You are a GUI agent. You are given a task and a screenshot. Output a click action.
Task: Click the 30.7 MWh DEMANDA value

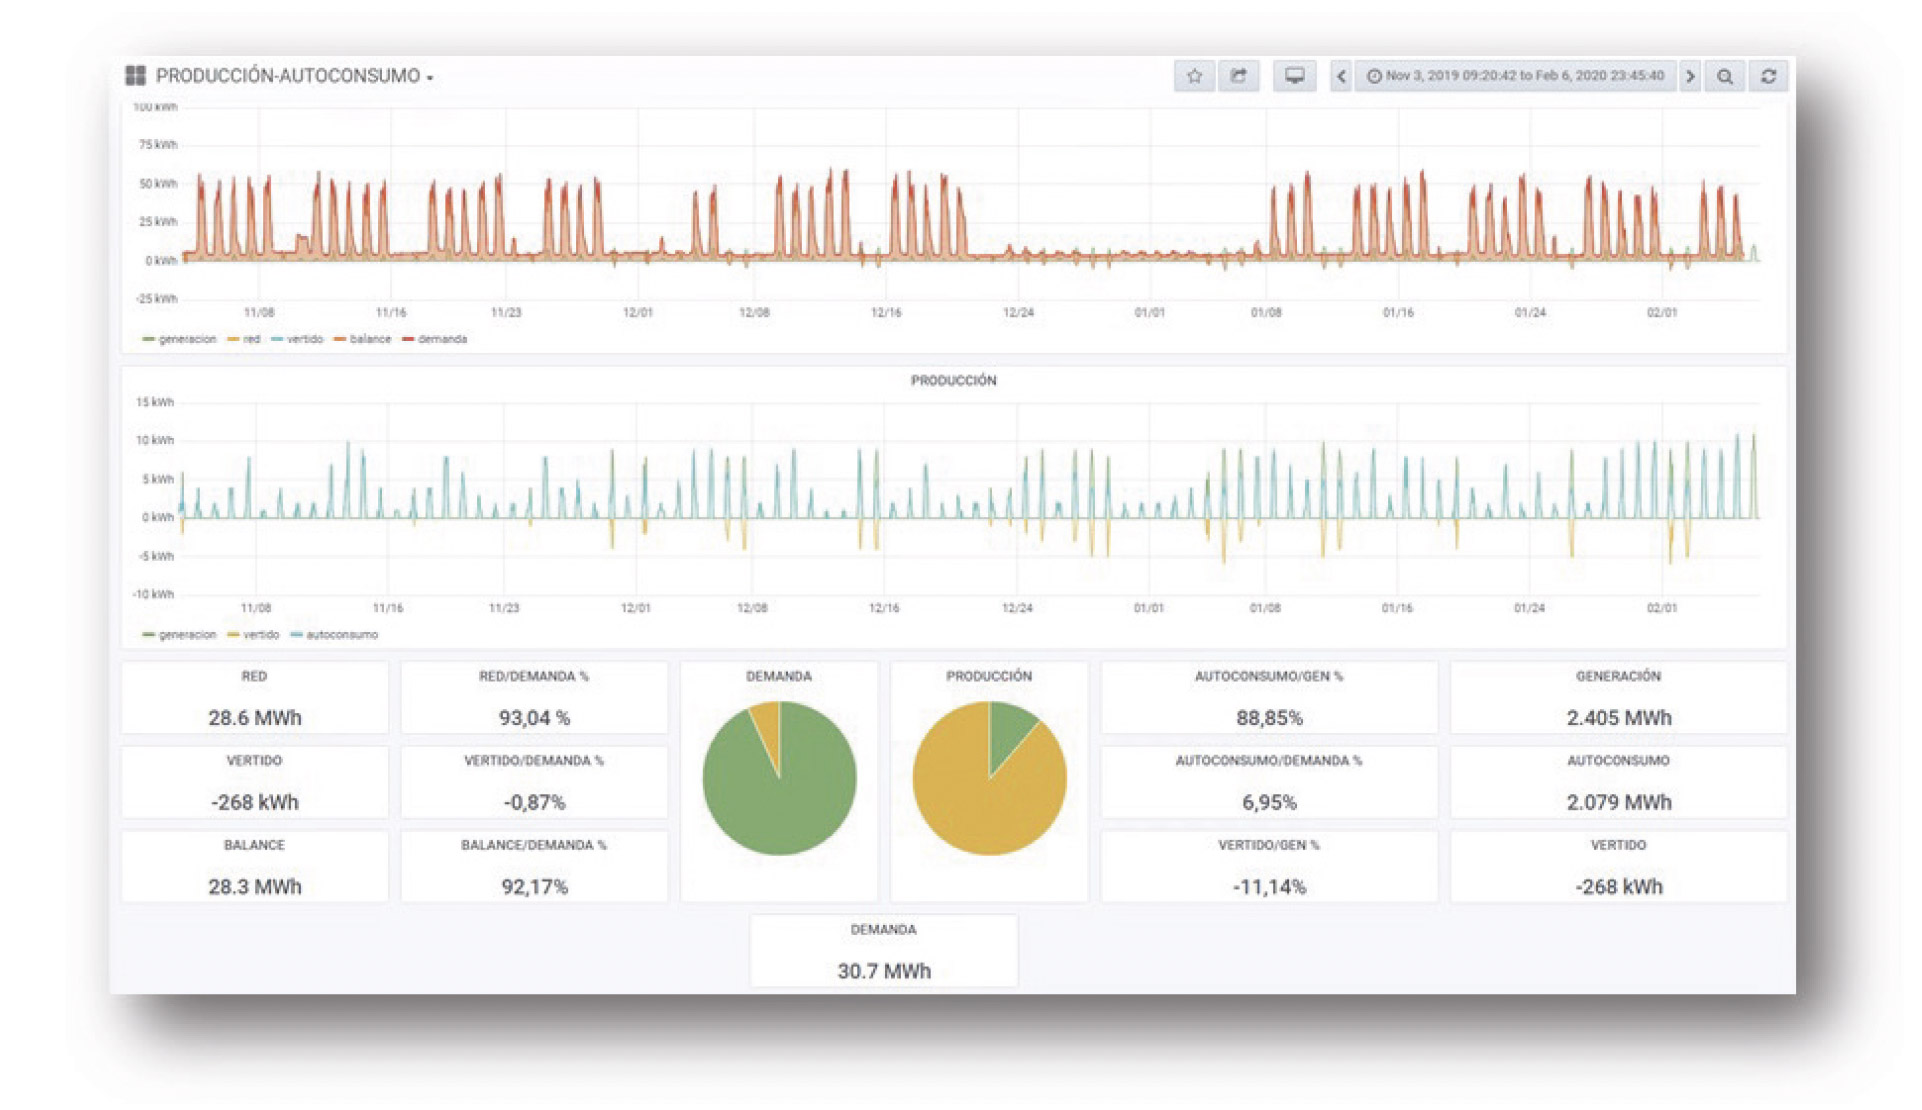[x=884, y=971]
